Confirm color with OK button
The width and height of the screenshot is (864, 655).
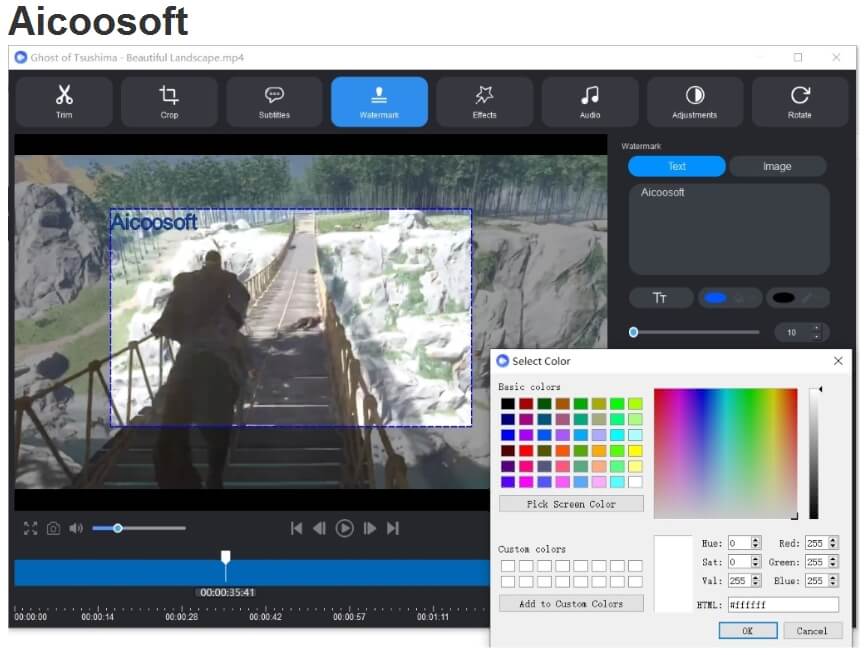click(x=748, y=631)
